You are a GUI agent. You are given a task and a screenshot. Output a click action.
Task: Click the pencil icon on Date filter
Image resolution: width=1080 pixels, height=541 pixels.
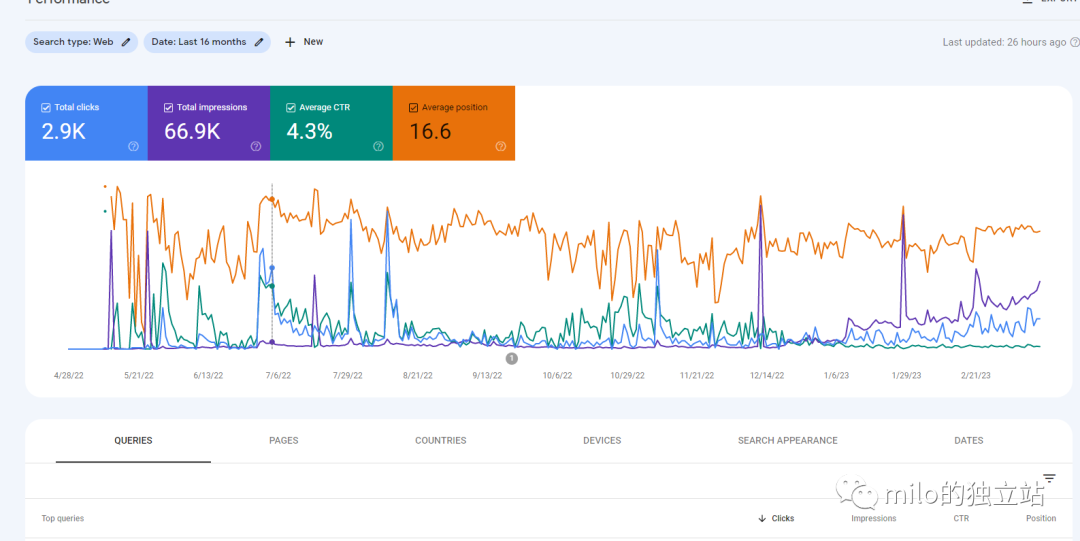[259, 42]
